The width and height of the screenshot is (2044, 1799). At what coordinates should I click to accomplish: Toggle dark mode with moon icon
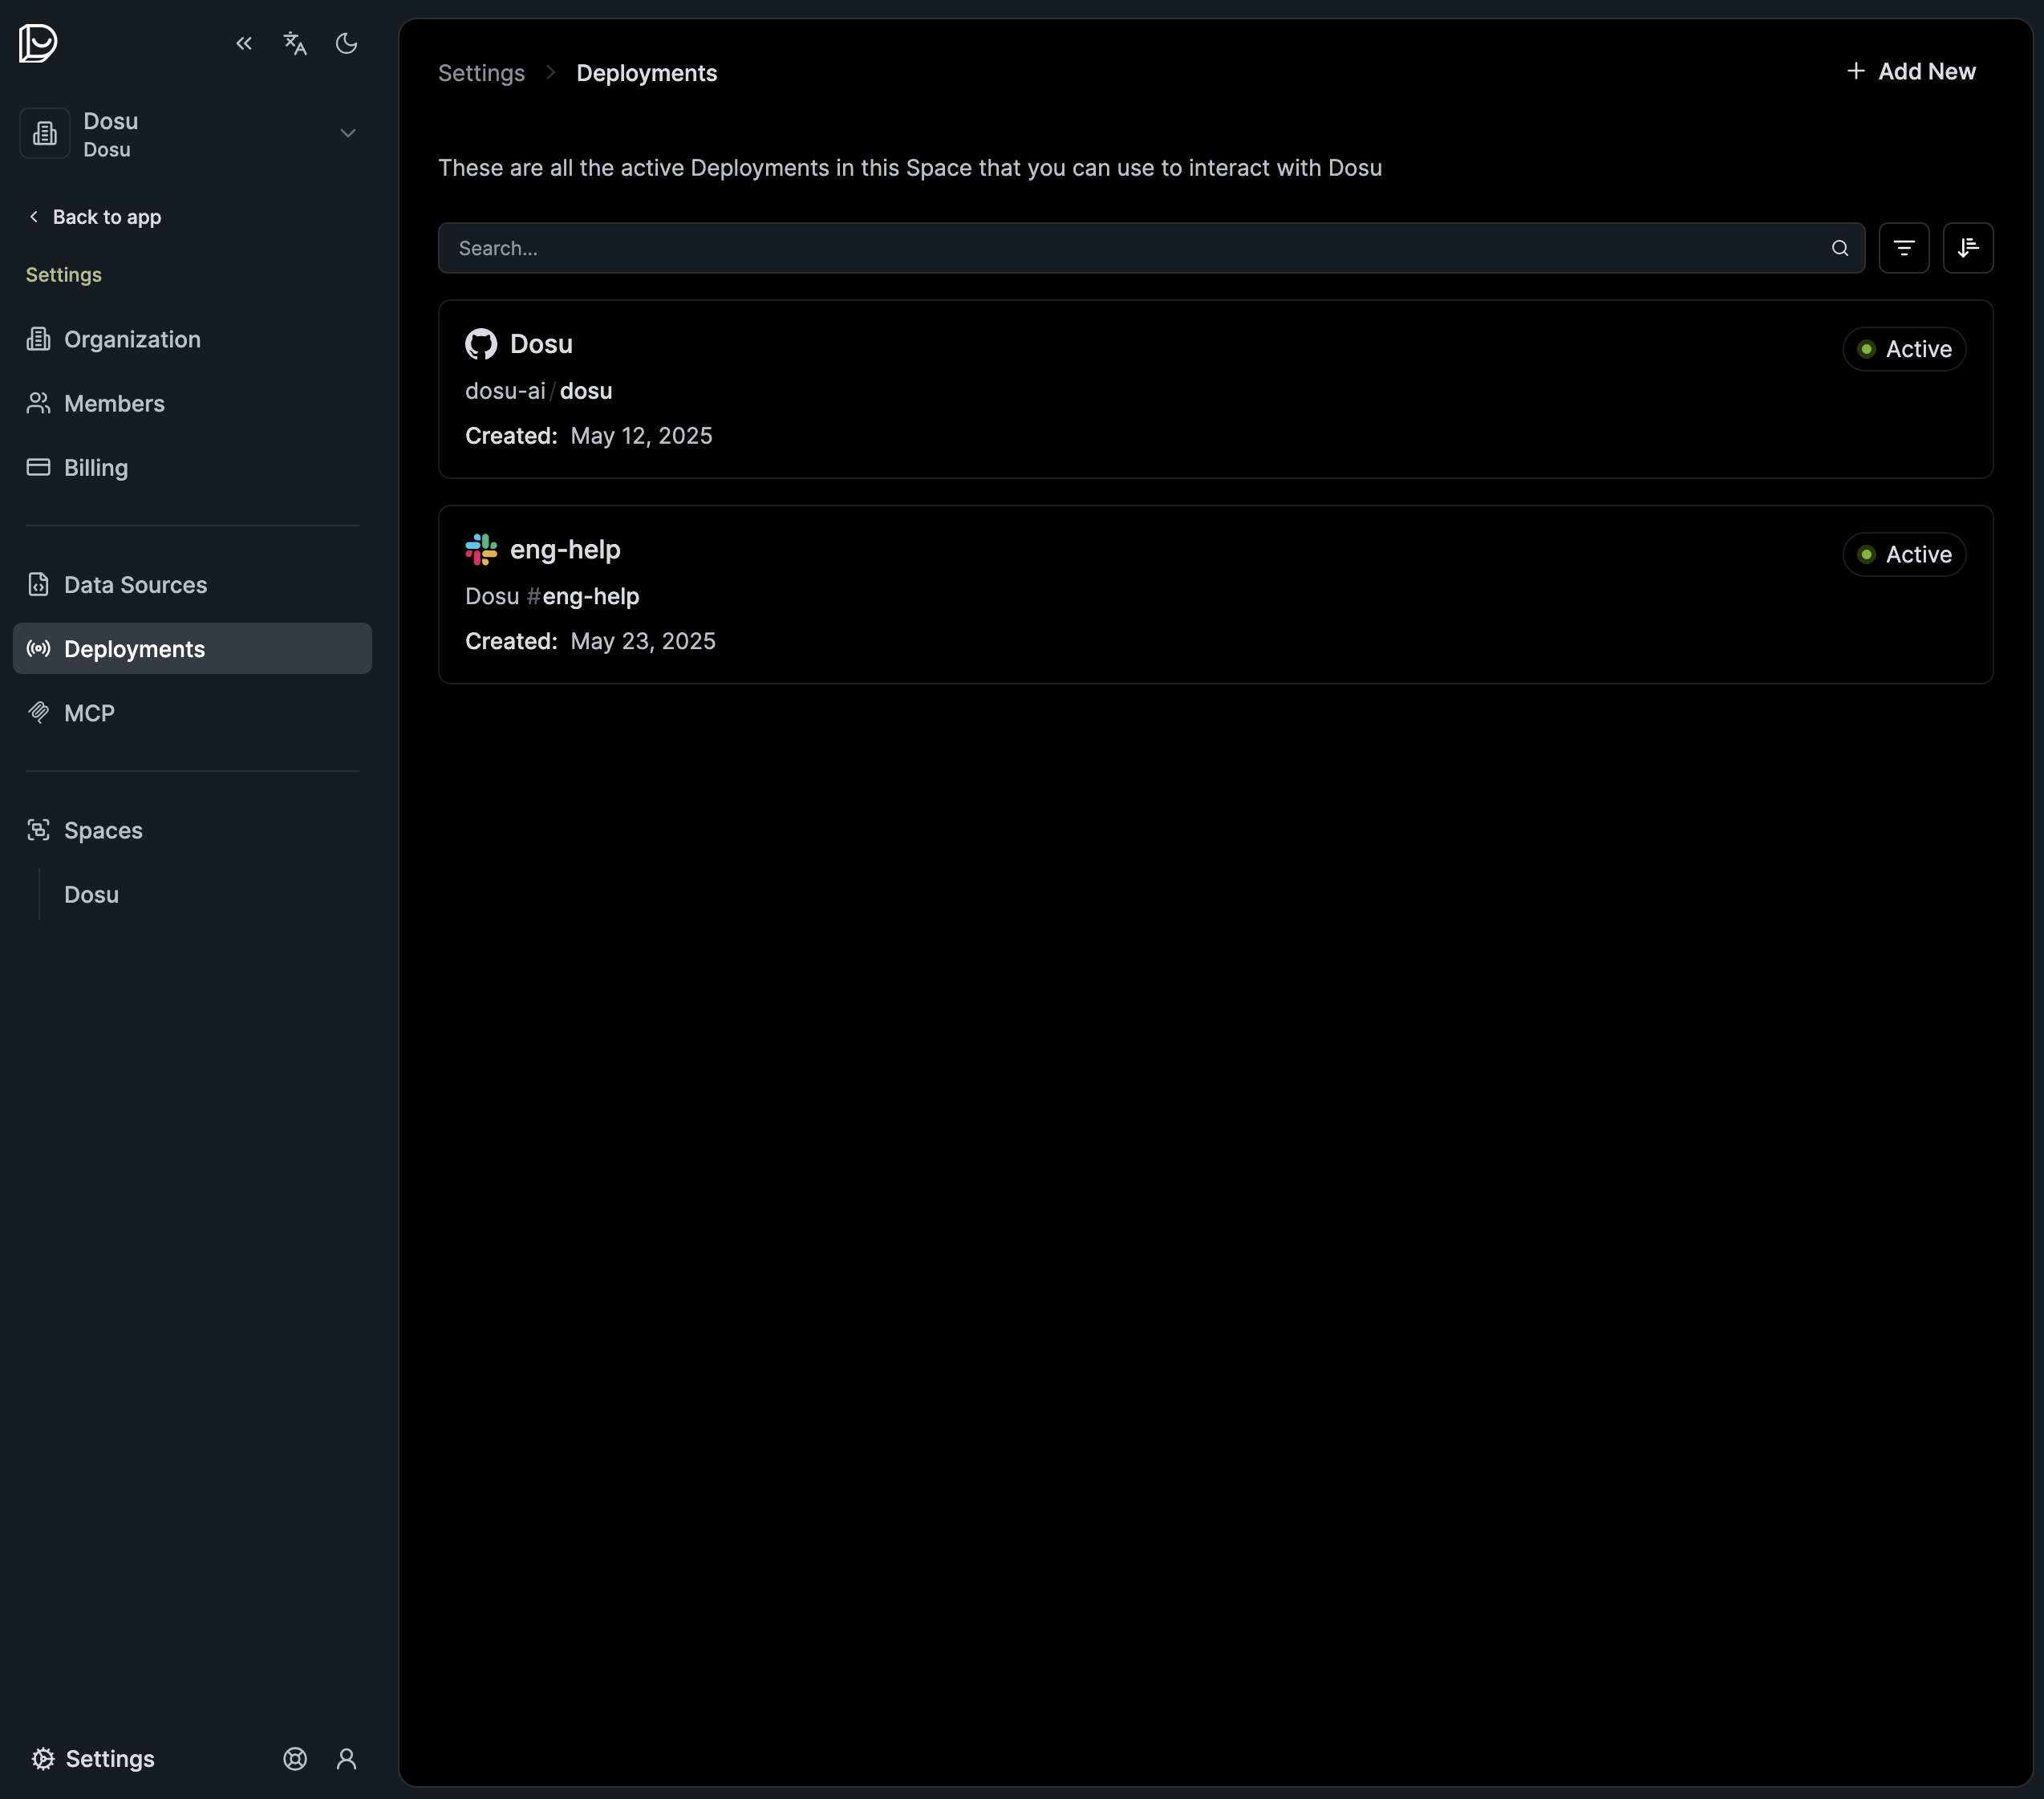pyautogui.click(x=346, y=43)
